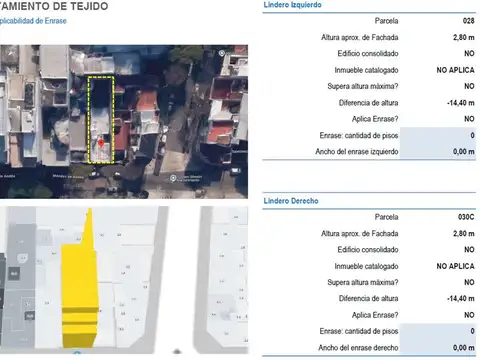Click 'Ancho del enrase derecho' label
480x360 pixels.
[x=358, y=348]
